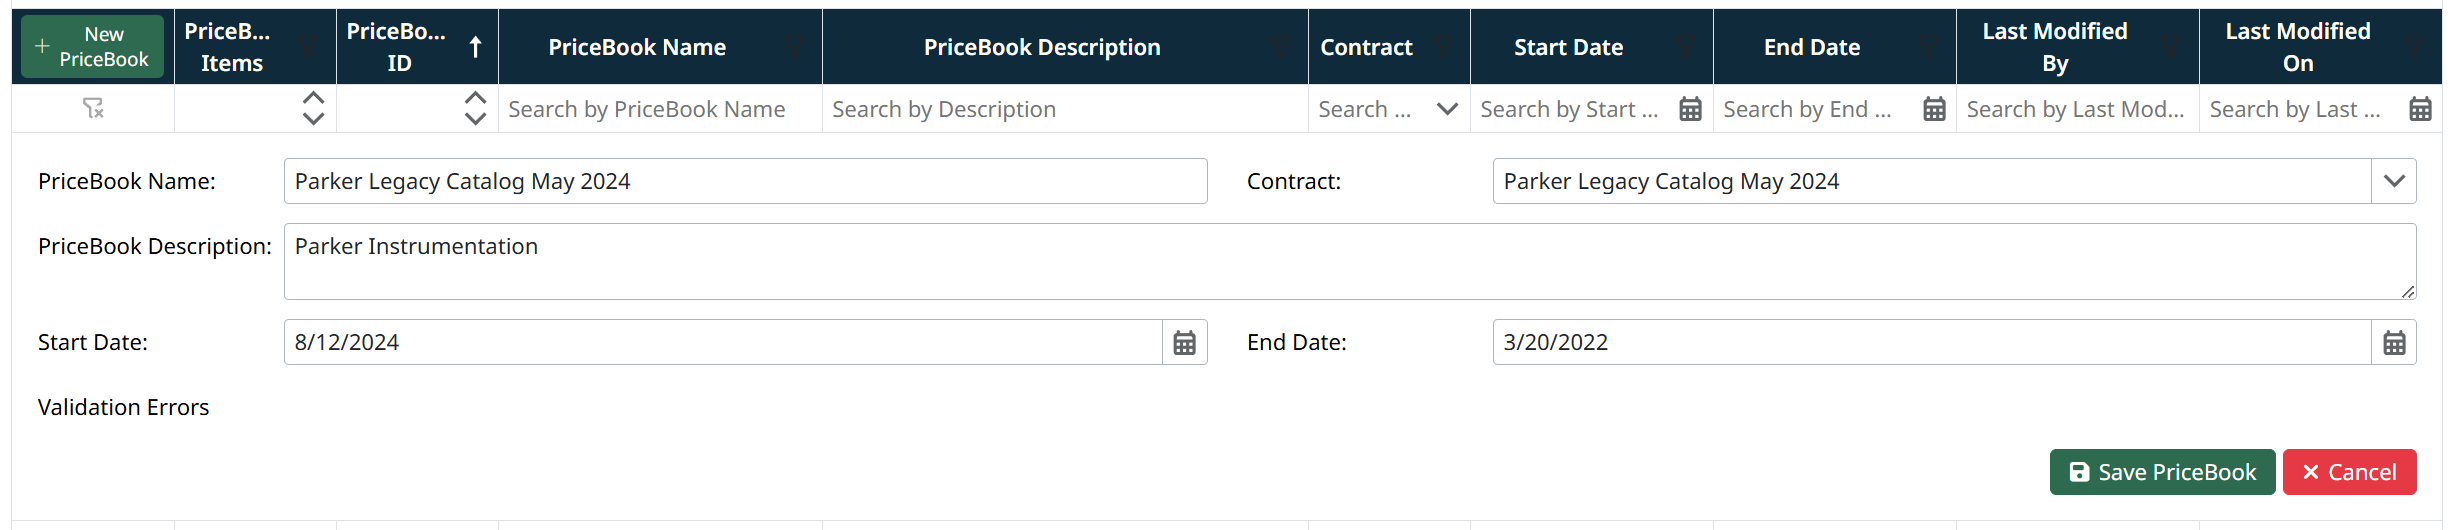Open the Contract dropdown in the form
This screenshot has width=2452, height=530.
pos(2394,181)
